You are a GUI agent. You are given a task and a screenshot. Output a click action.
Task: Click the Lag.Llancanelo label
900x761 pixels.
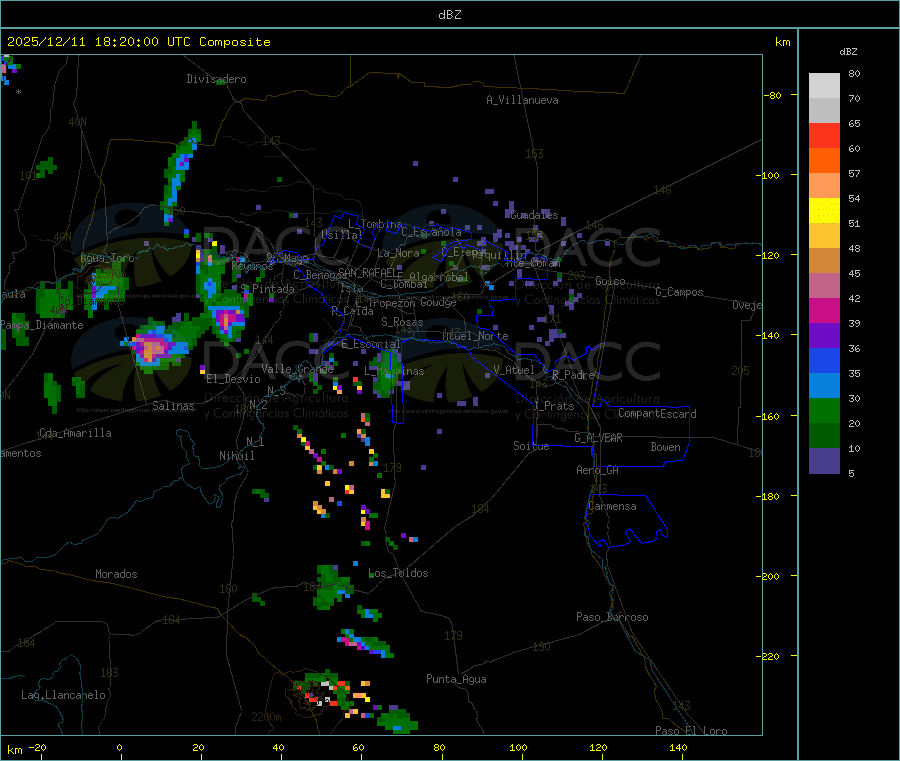tap(63, 695)
